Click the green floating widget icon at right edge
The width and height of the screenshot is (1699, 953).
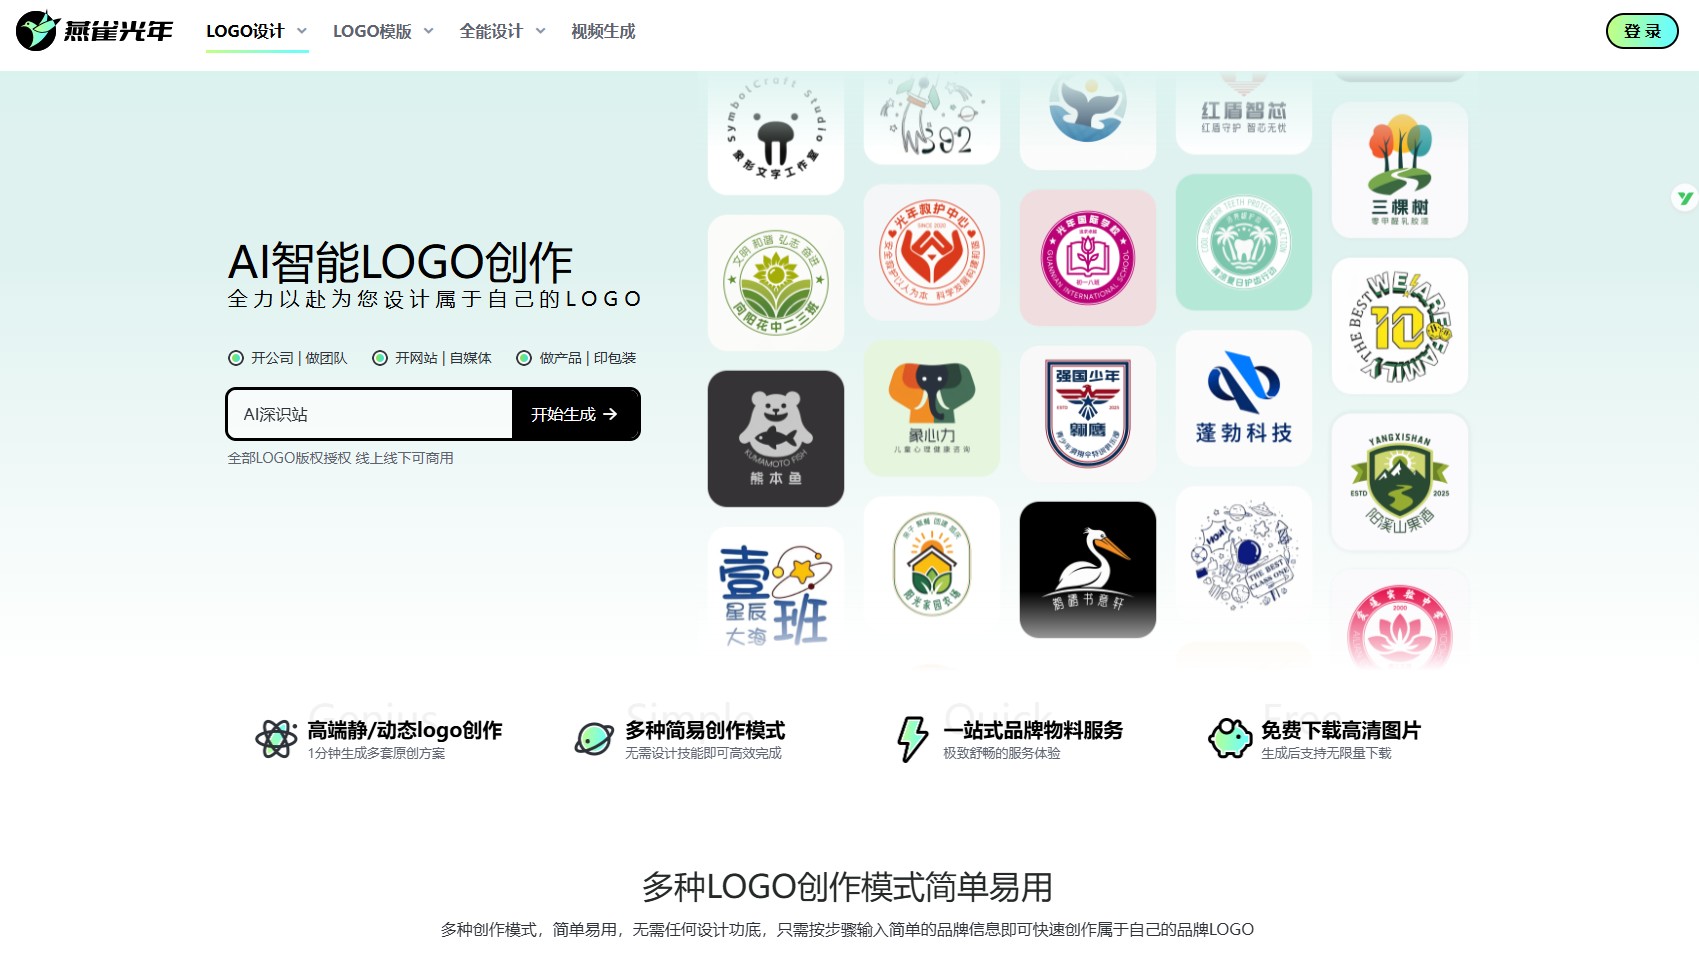(x=1685, y=198)
